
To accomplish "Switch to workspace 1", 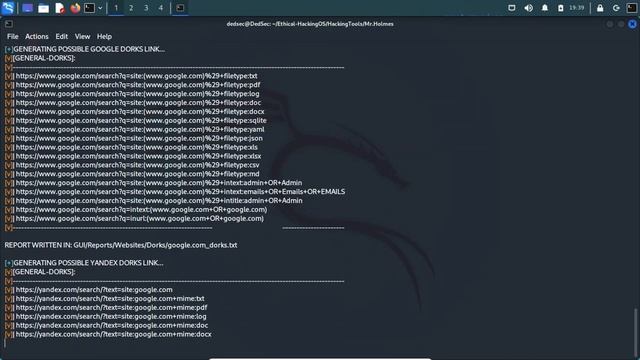I will click(116, 8).
